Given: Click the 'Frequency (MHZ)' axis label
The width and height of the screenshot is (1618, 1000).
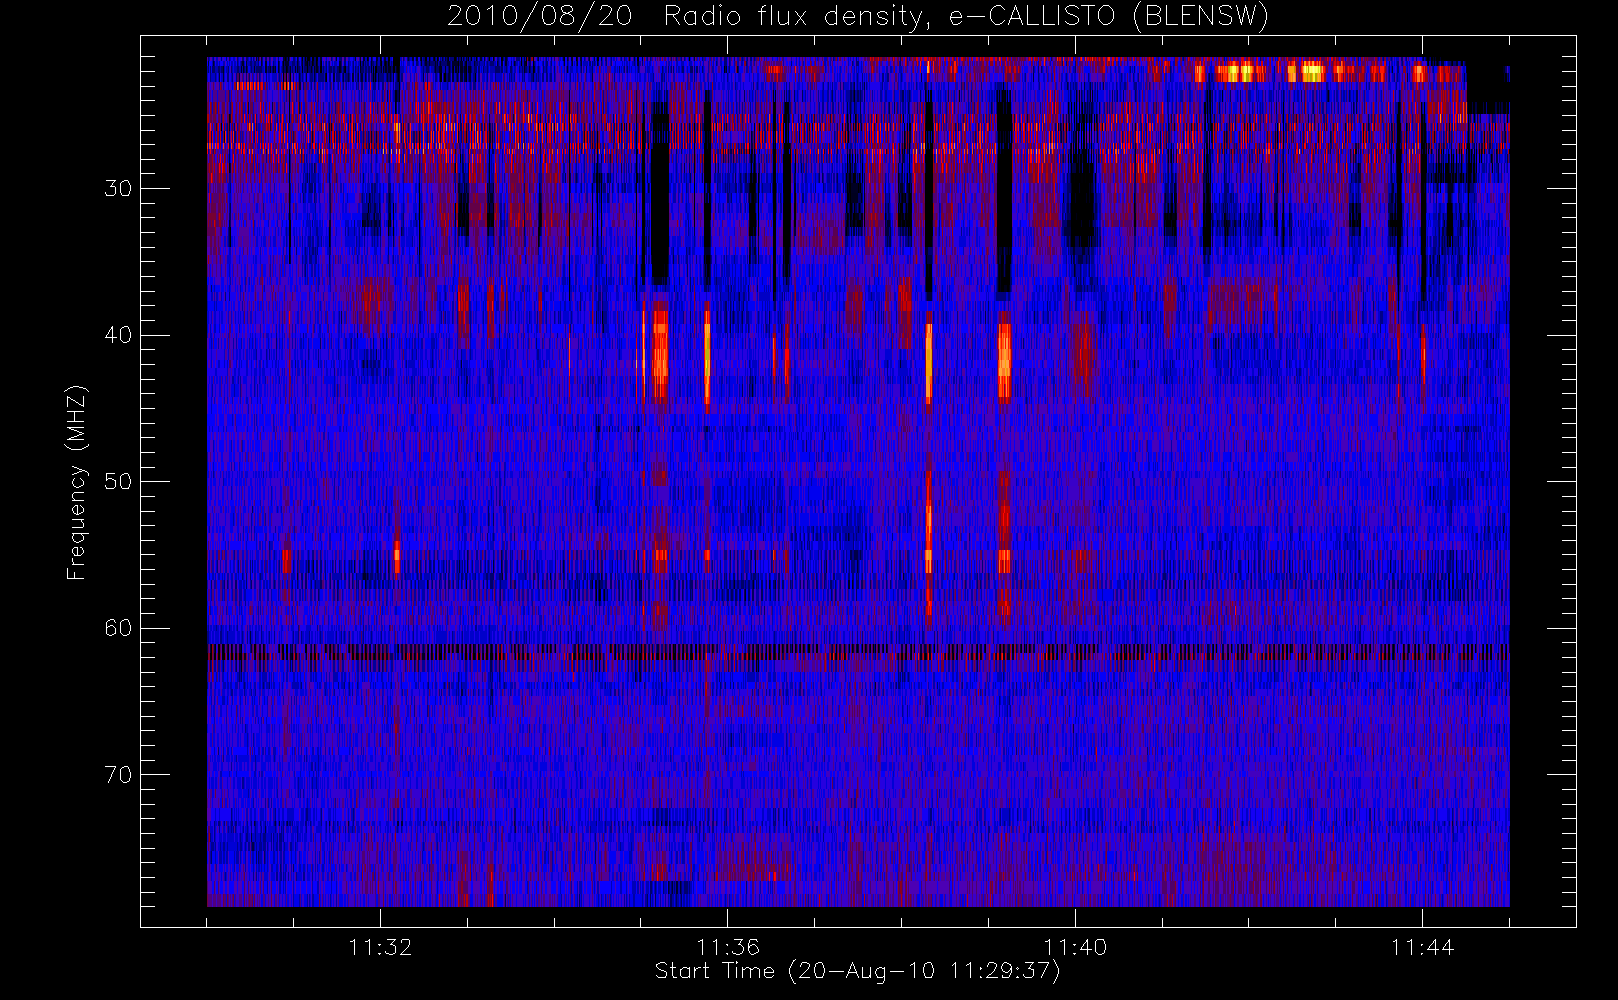Looking at the screenshot, I should click(77, 482).
